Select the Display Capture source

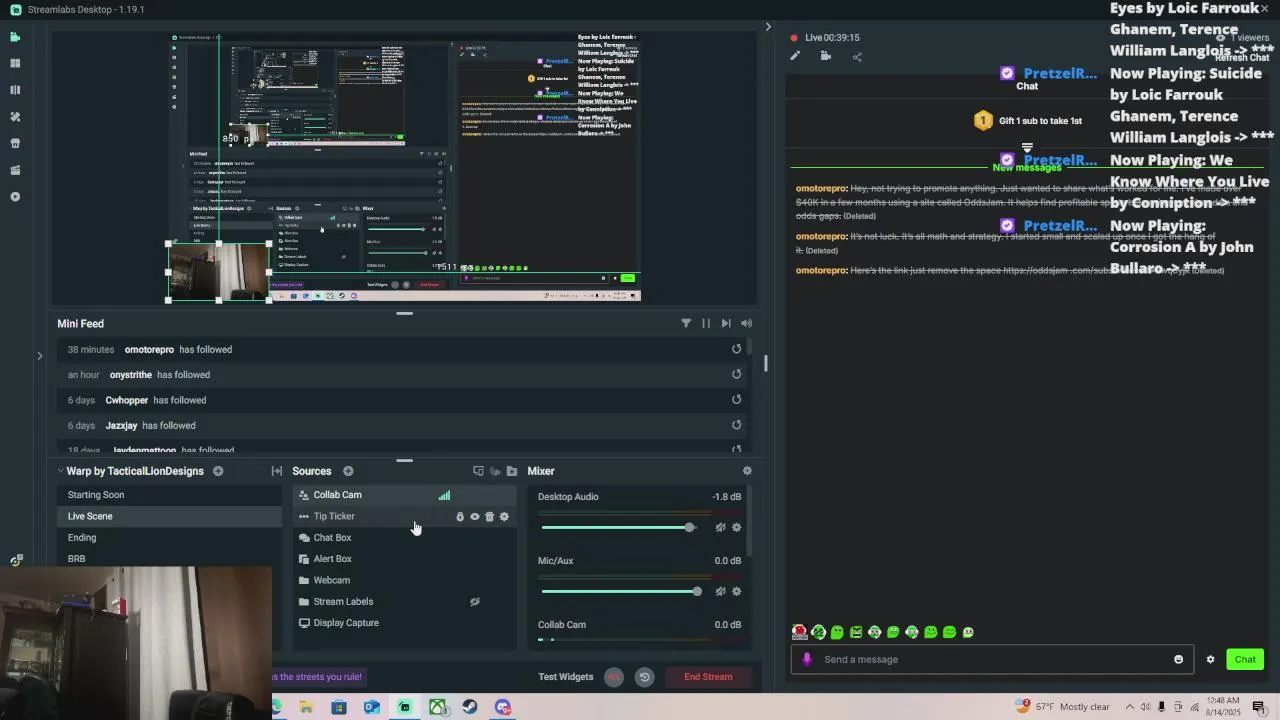pos(404,623)
